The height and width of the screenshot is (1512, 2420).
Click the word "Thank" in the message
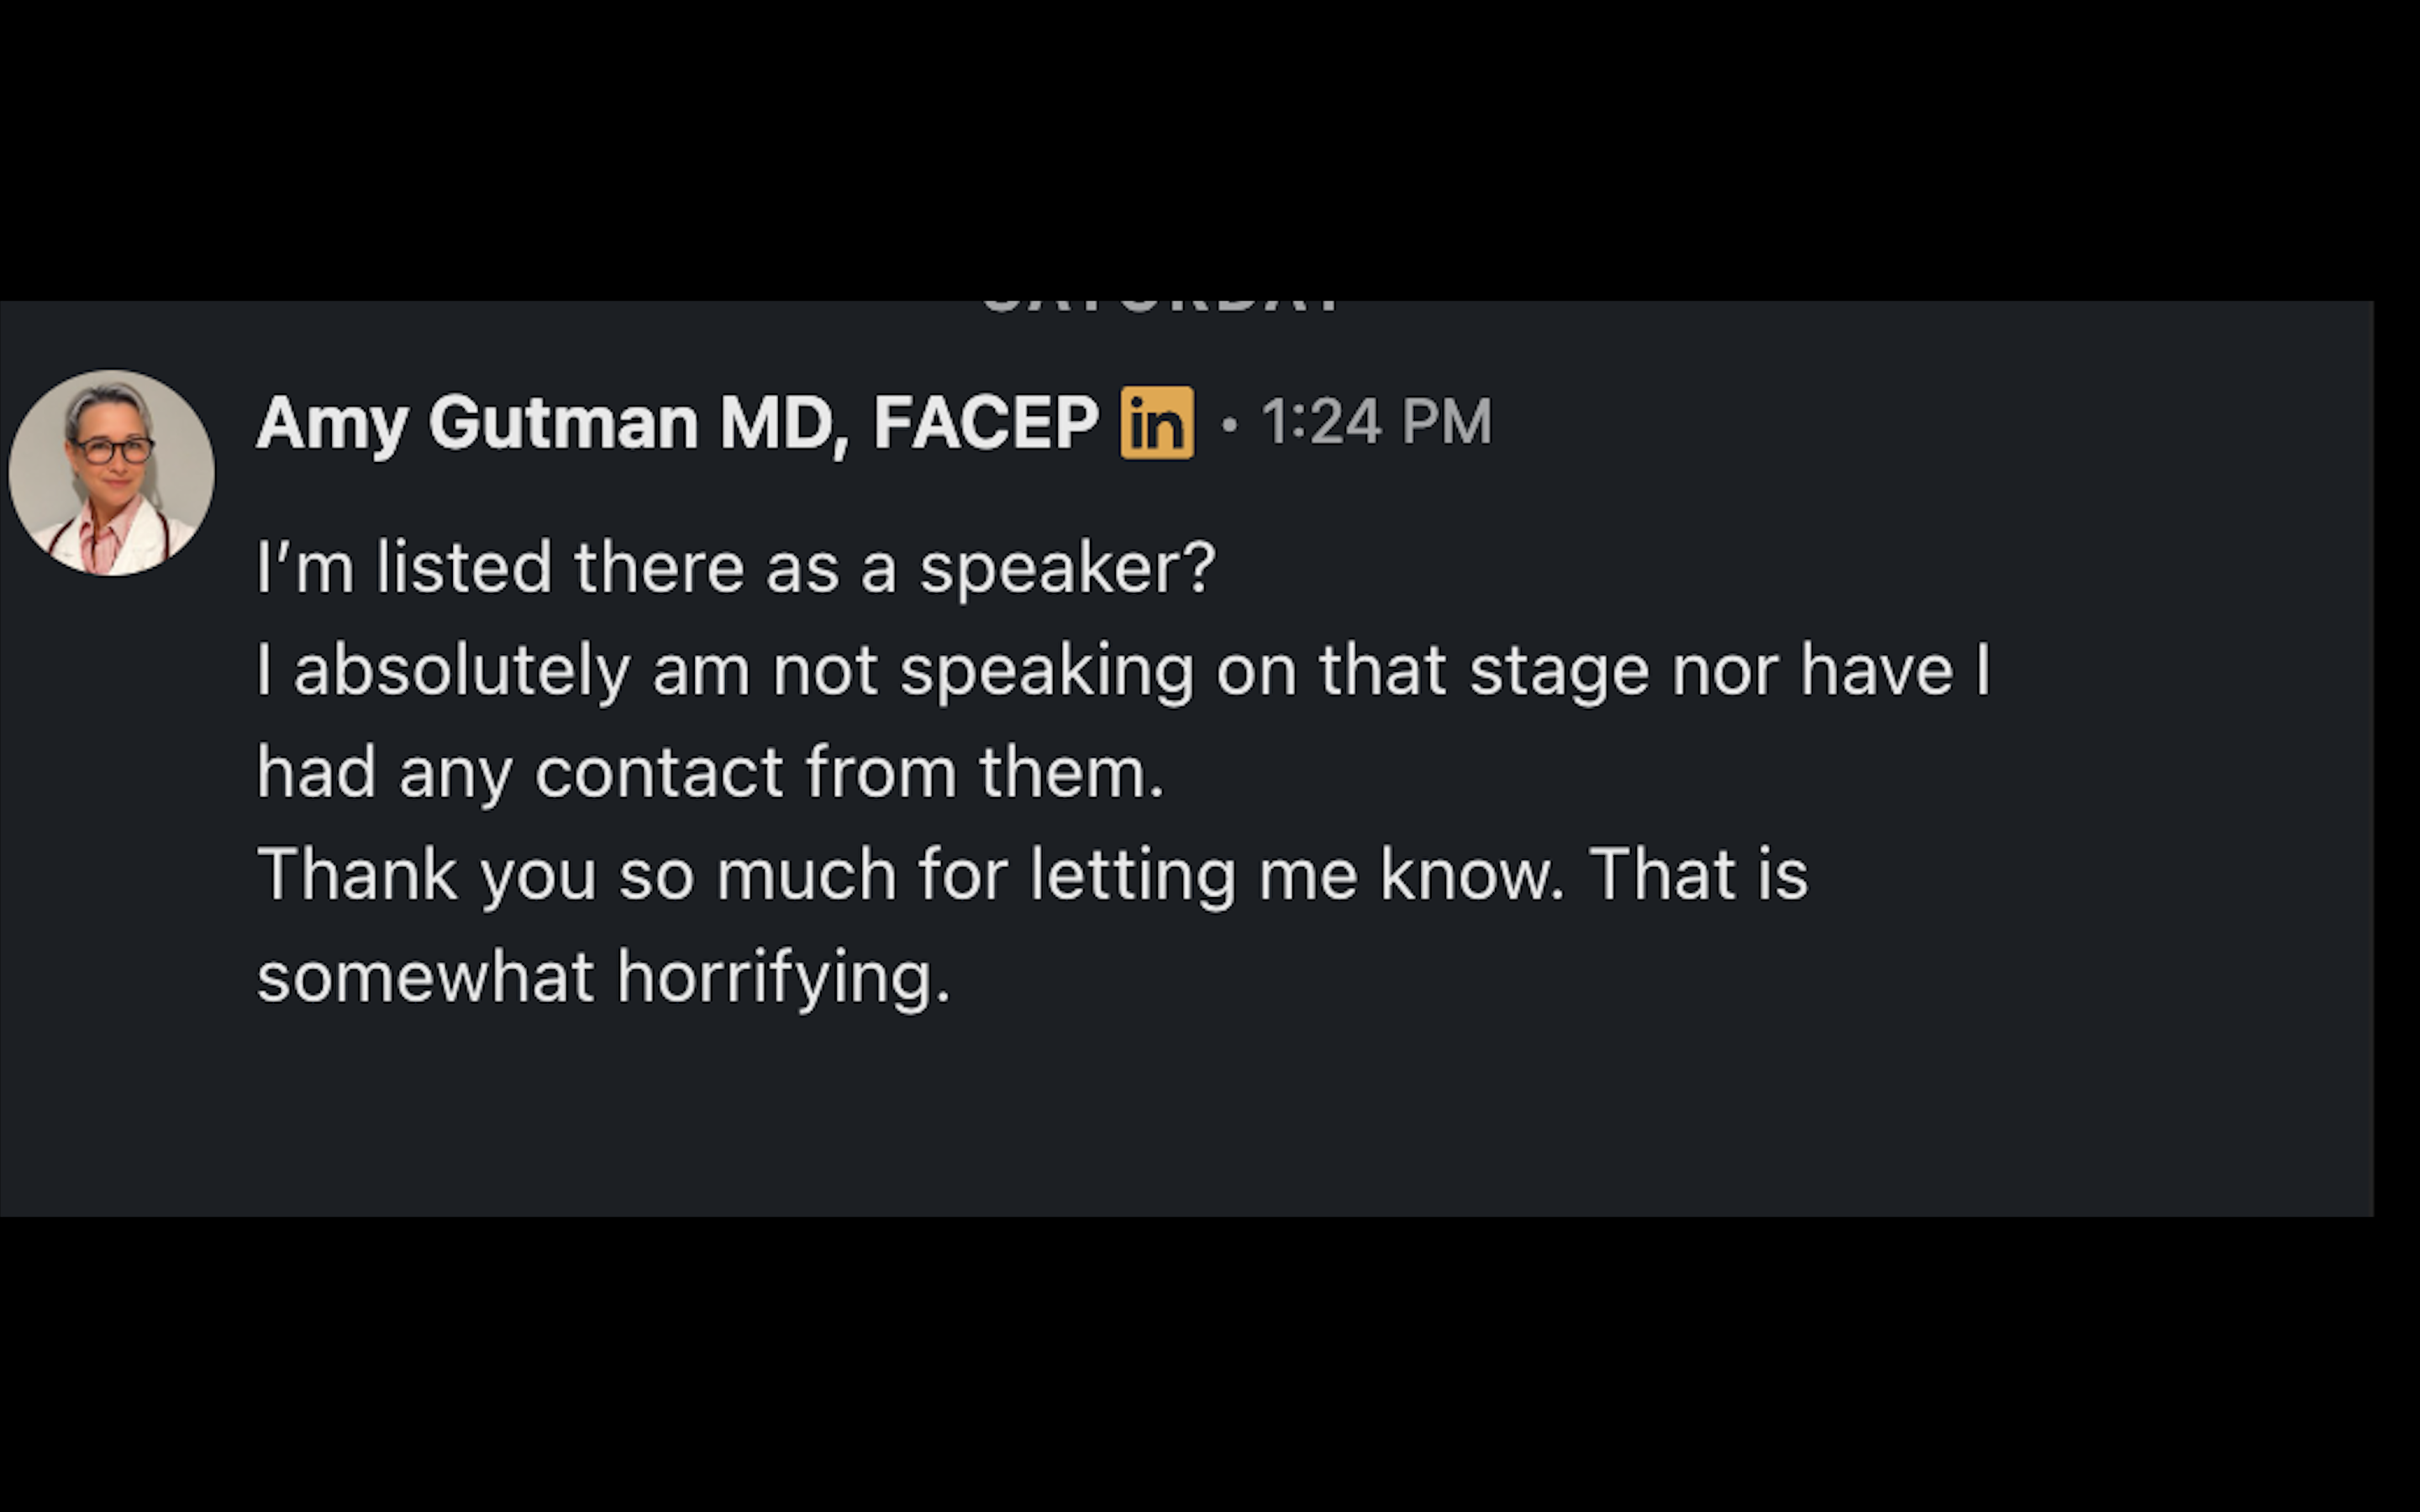coord(357,875)
